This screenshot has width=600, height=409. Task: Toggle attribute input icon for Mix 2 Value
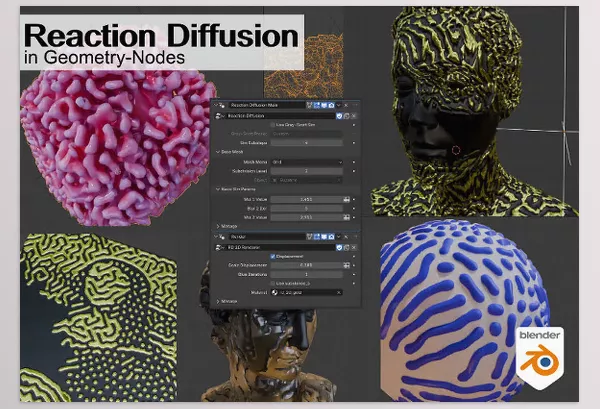point(346,217)
